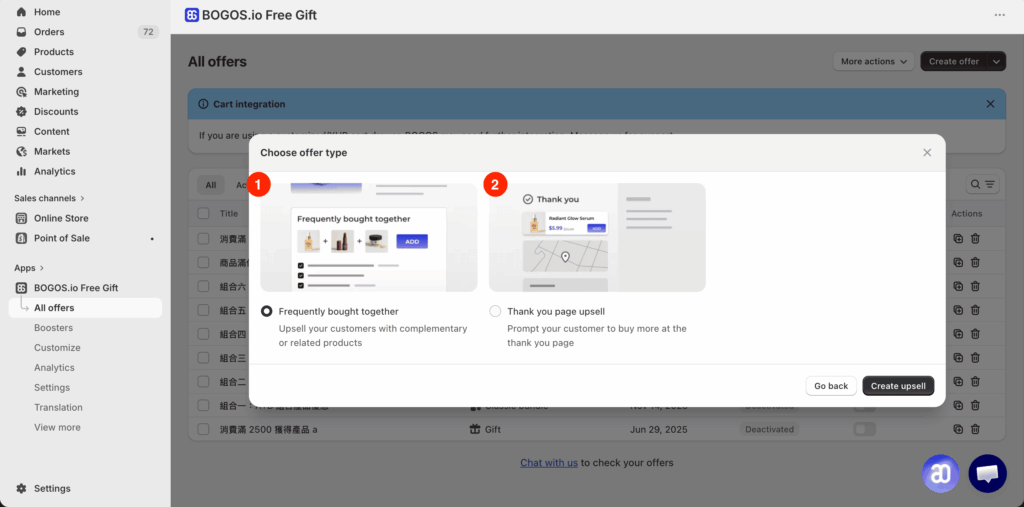Select Frequently bought together radio option
The width and height of the screenshot is (1024, 507).
tap(266, 312)
